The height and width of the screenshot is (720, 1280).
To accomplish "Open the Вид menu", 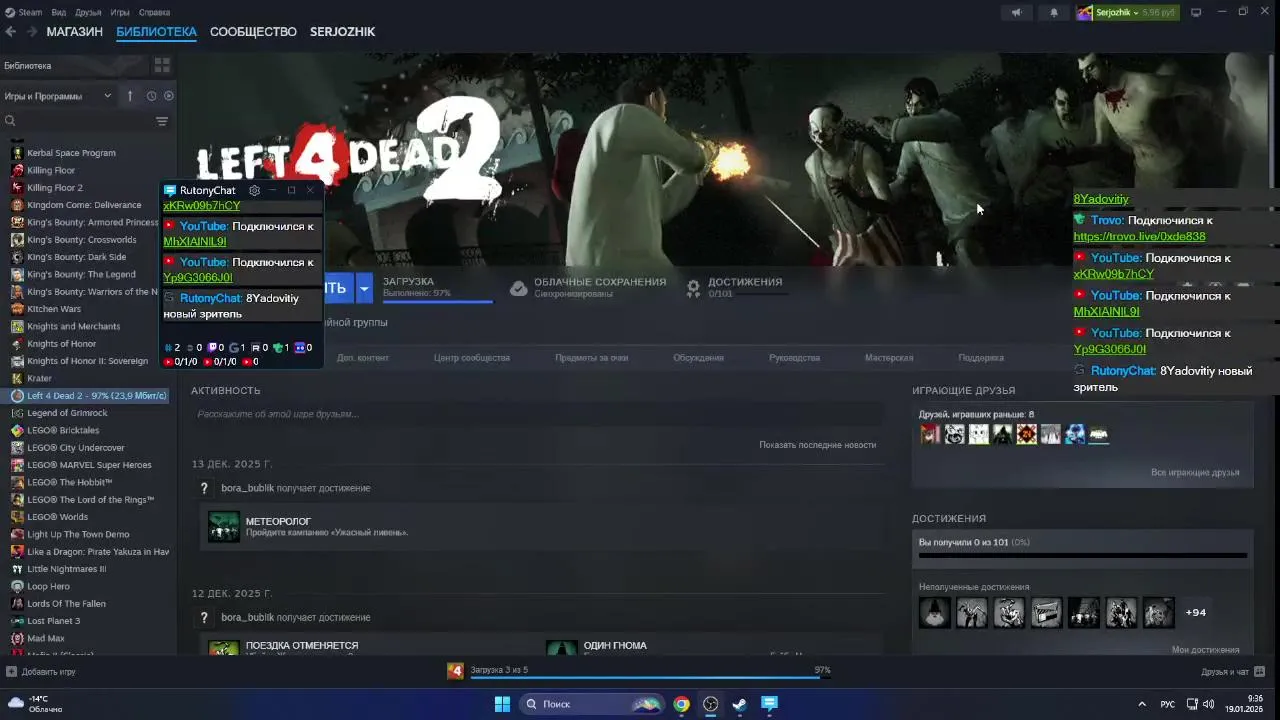I will [59, 12].
